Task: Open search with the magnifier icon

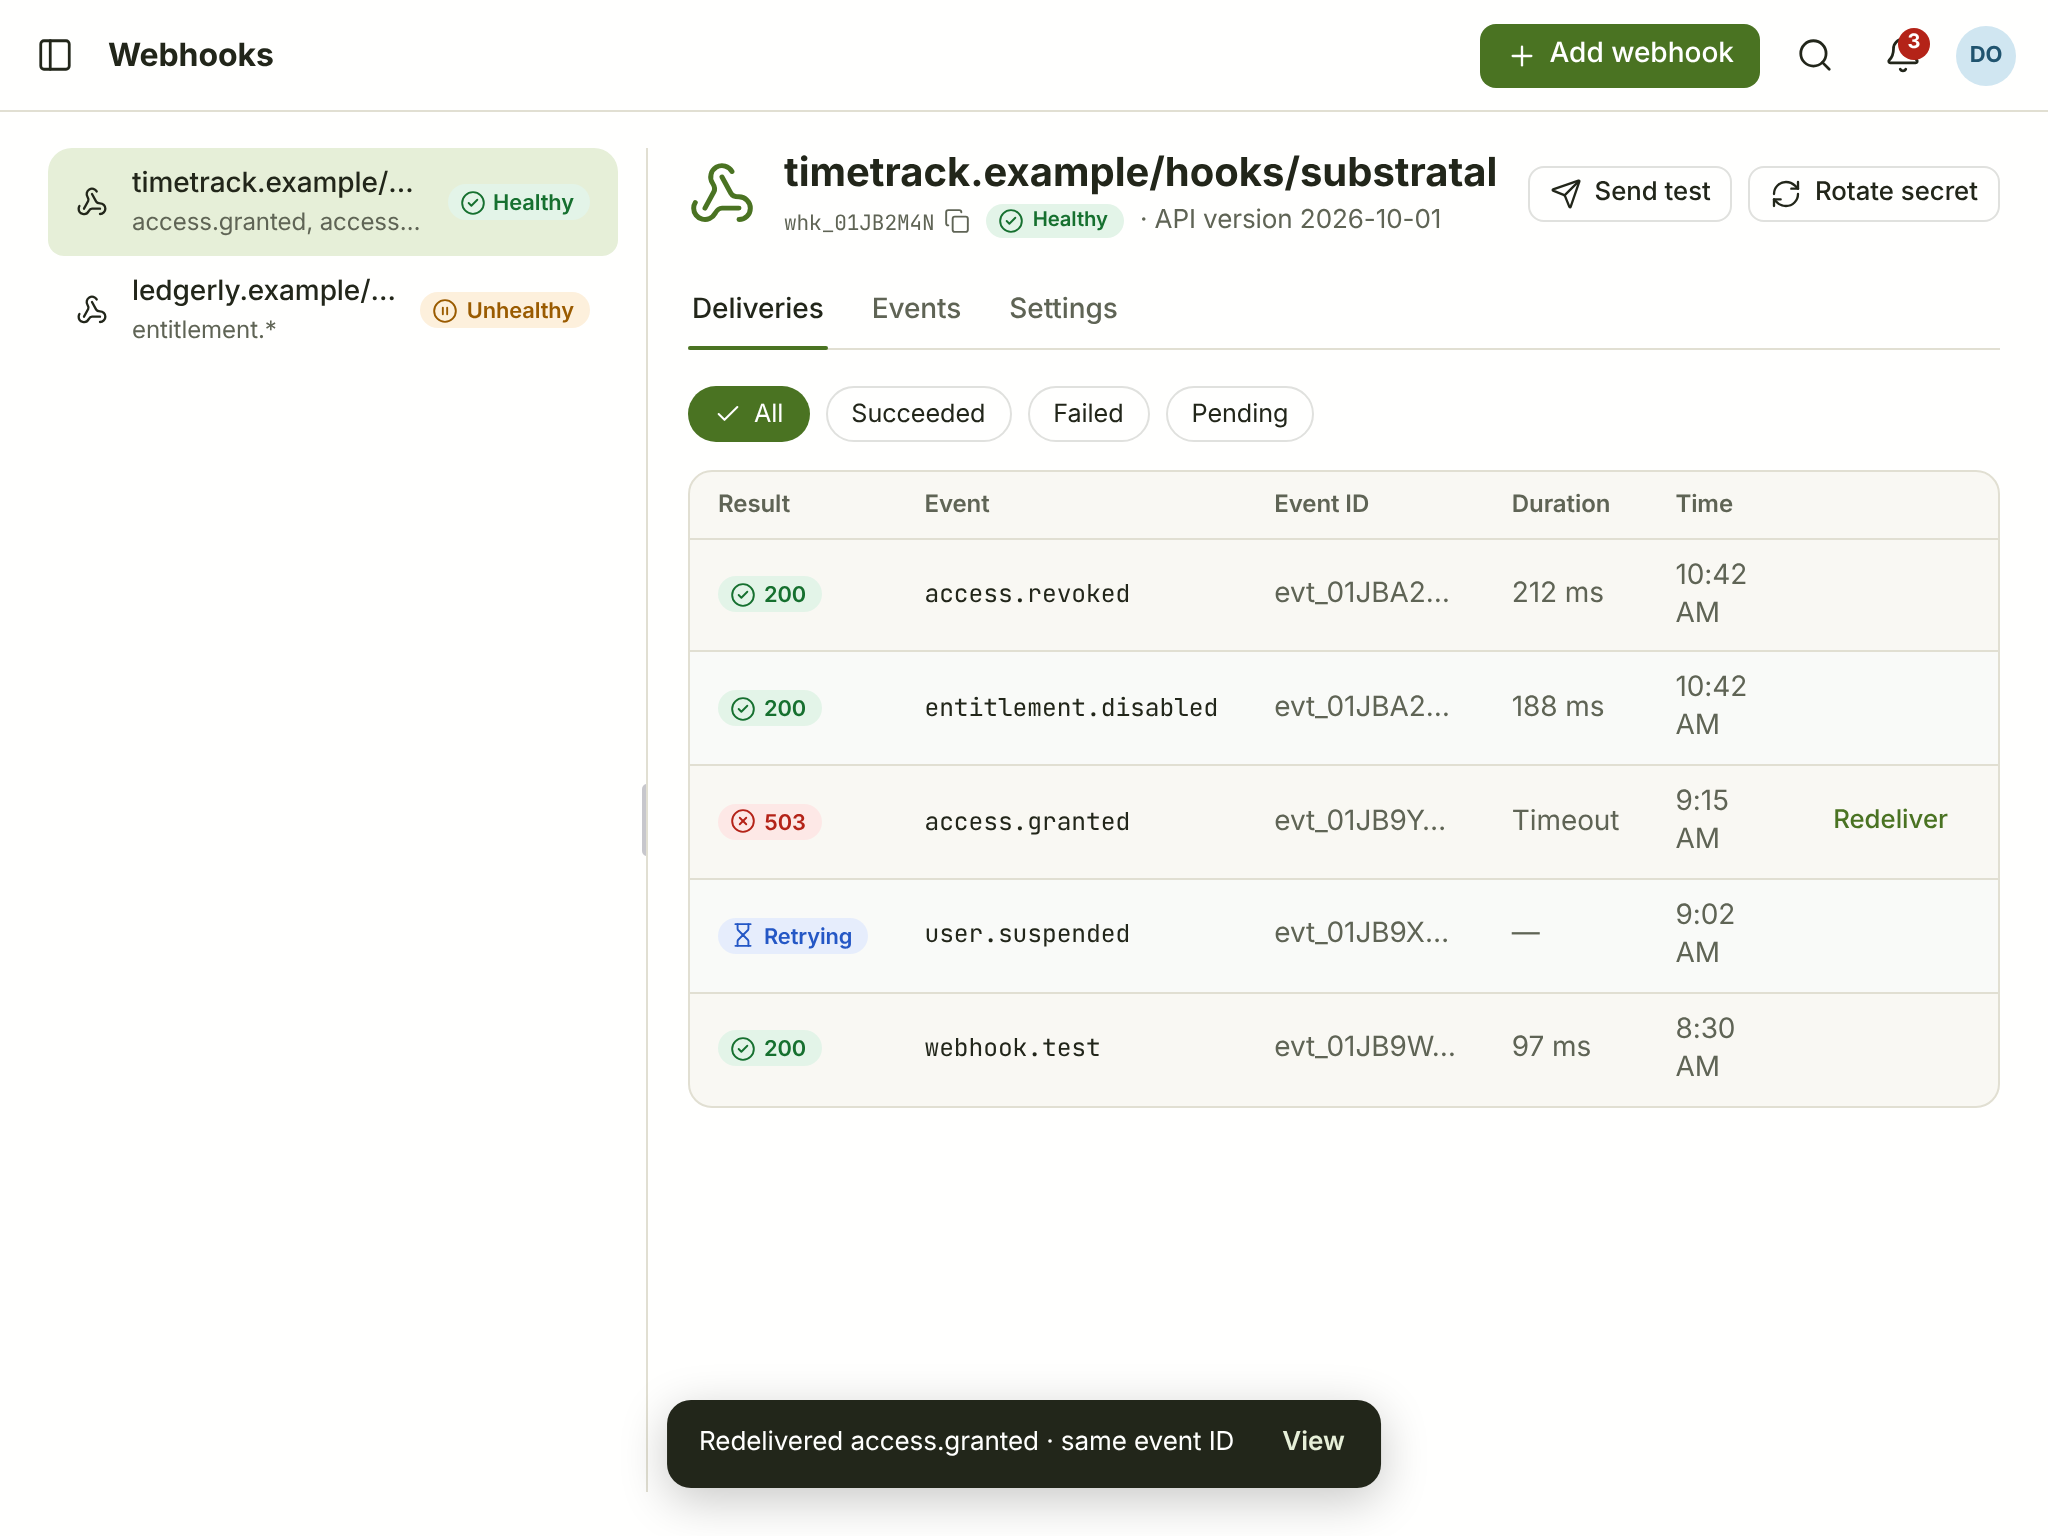Action: click(1814, 55)
